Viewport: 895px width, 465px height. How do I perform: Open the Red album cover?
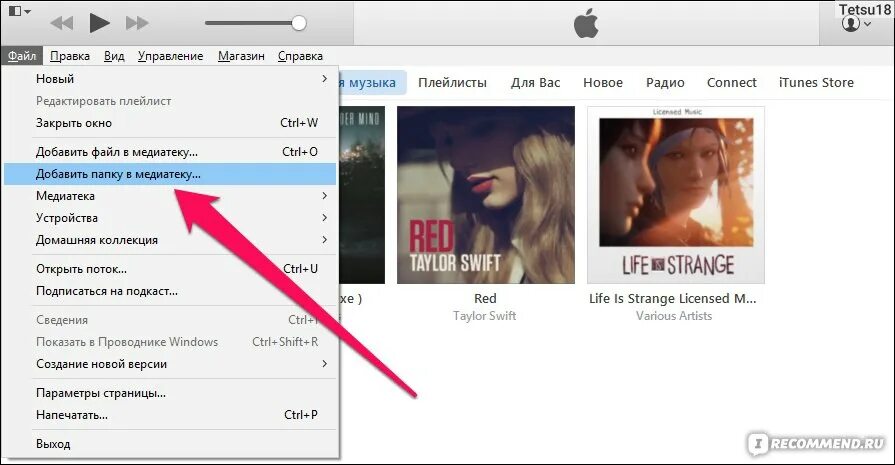pyautogui.click(x=486, y=195)
